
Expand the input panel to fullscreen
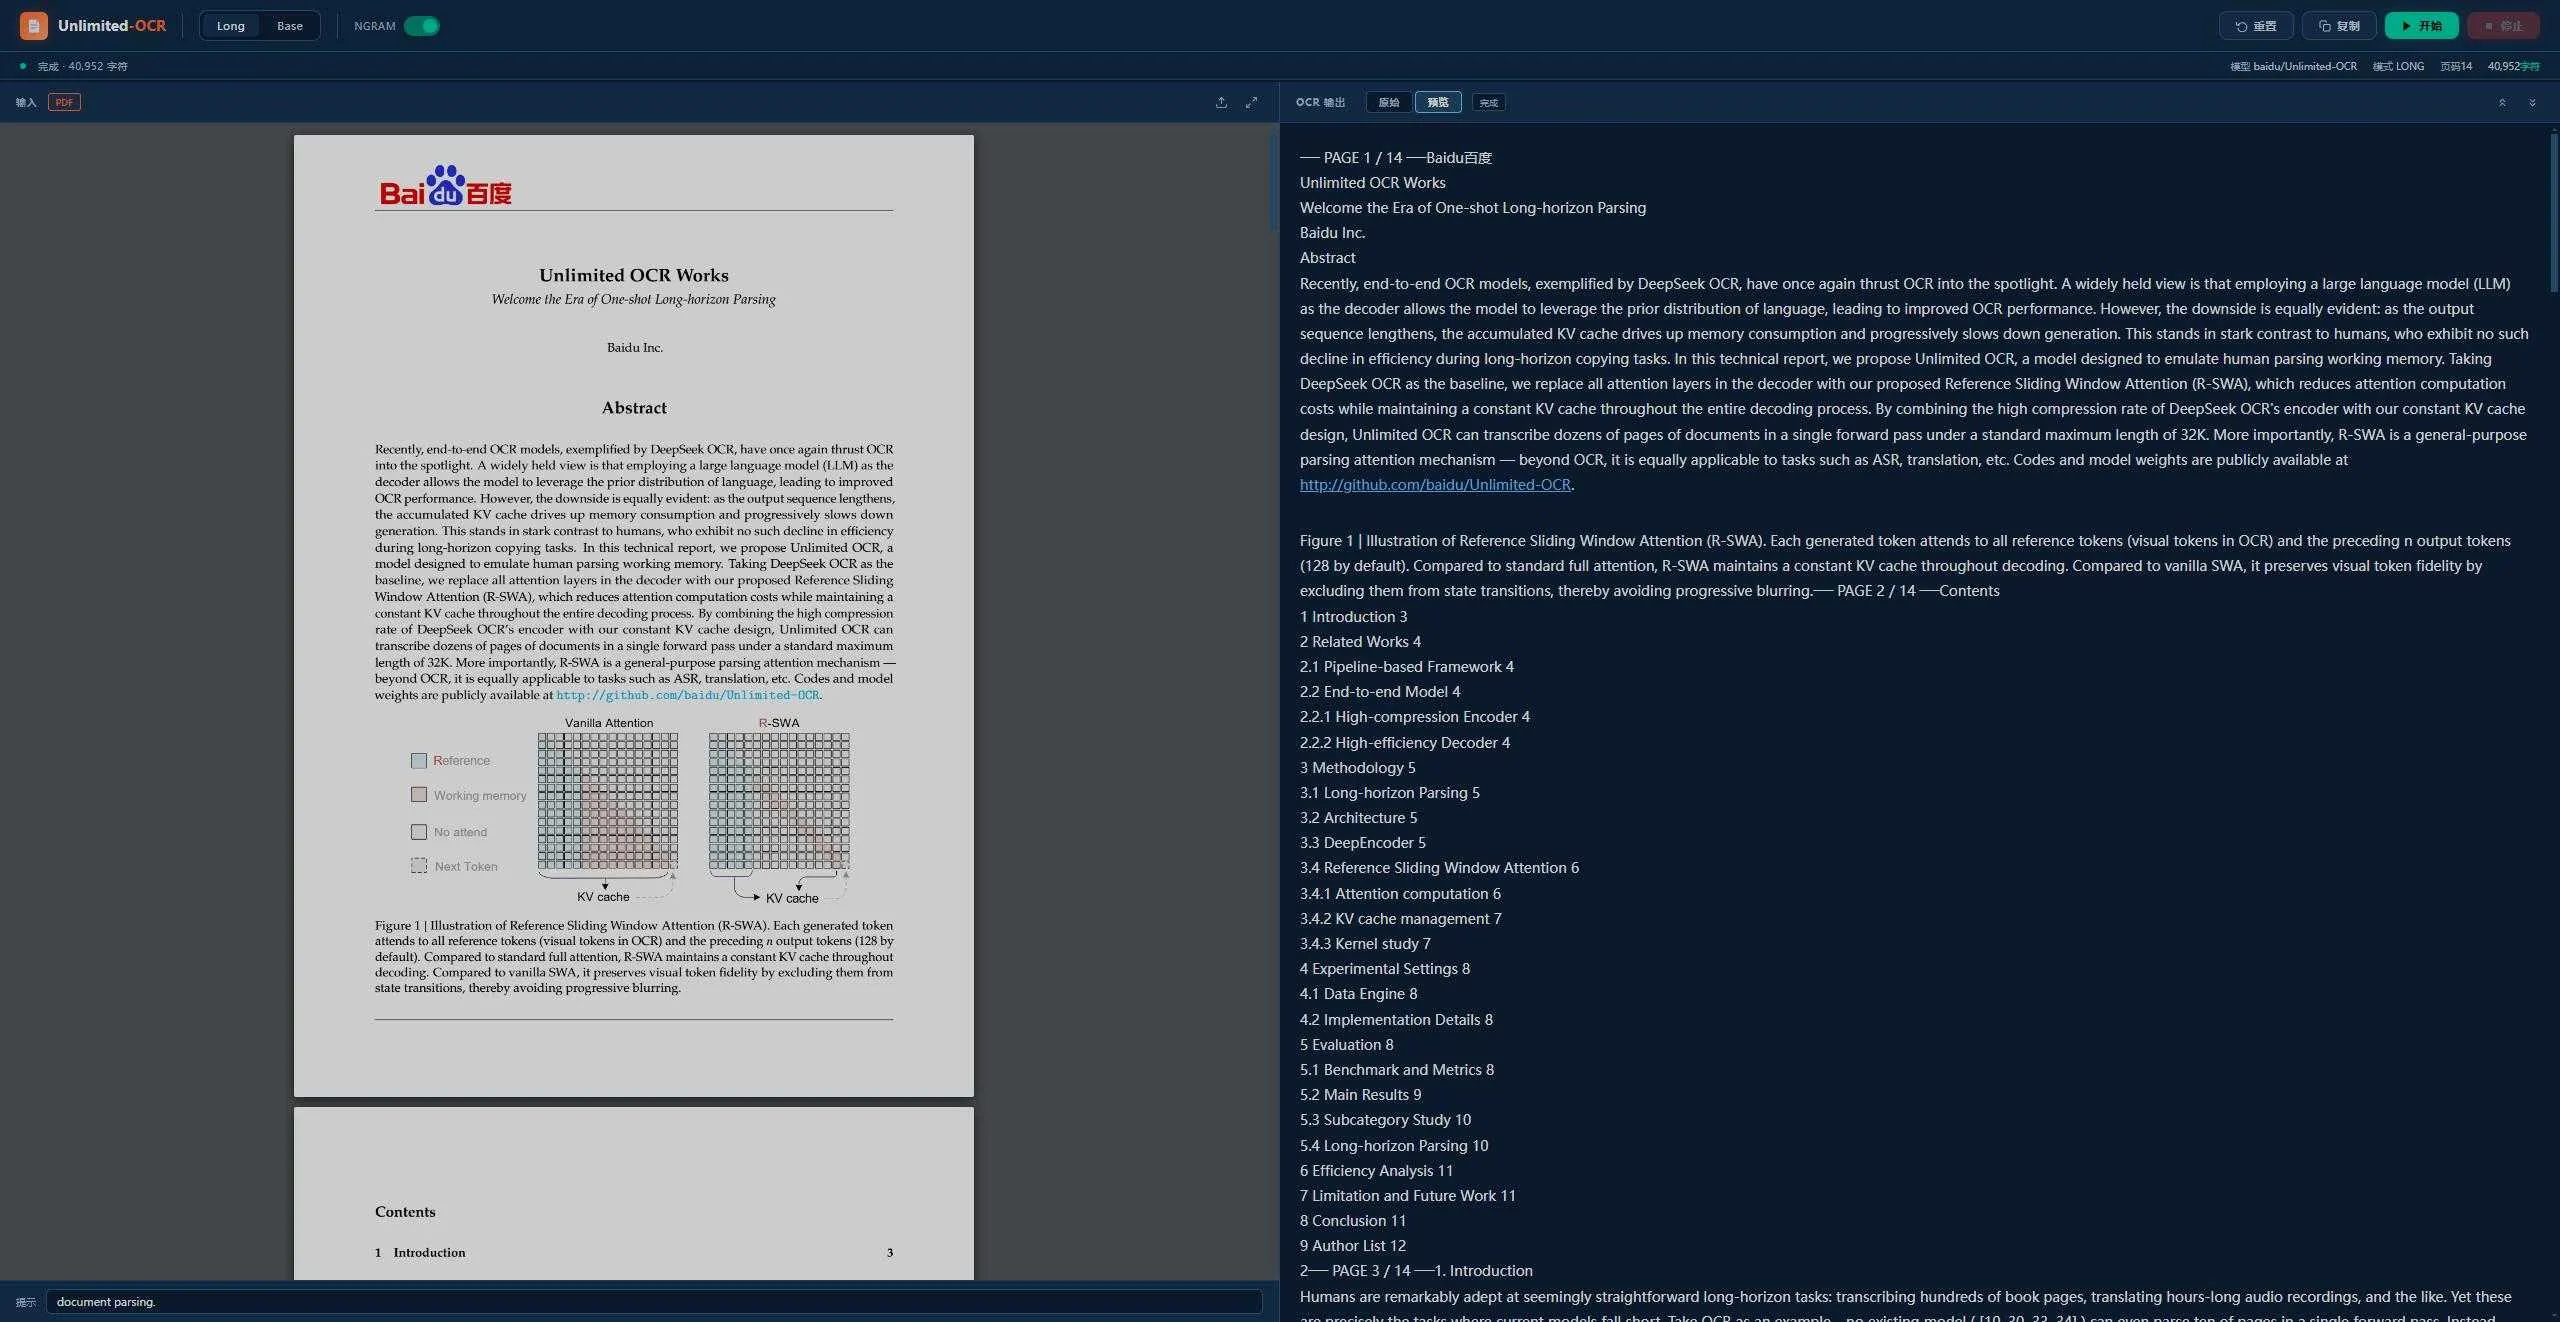[1251, 103]
